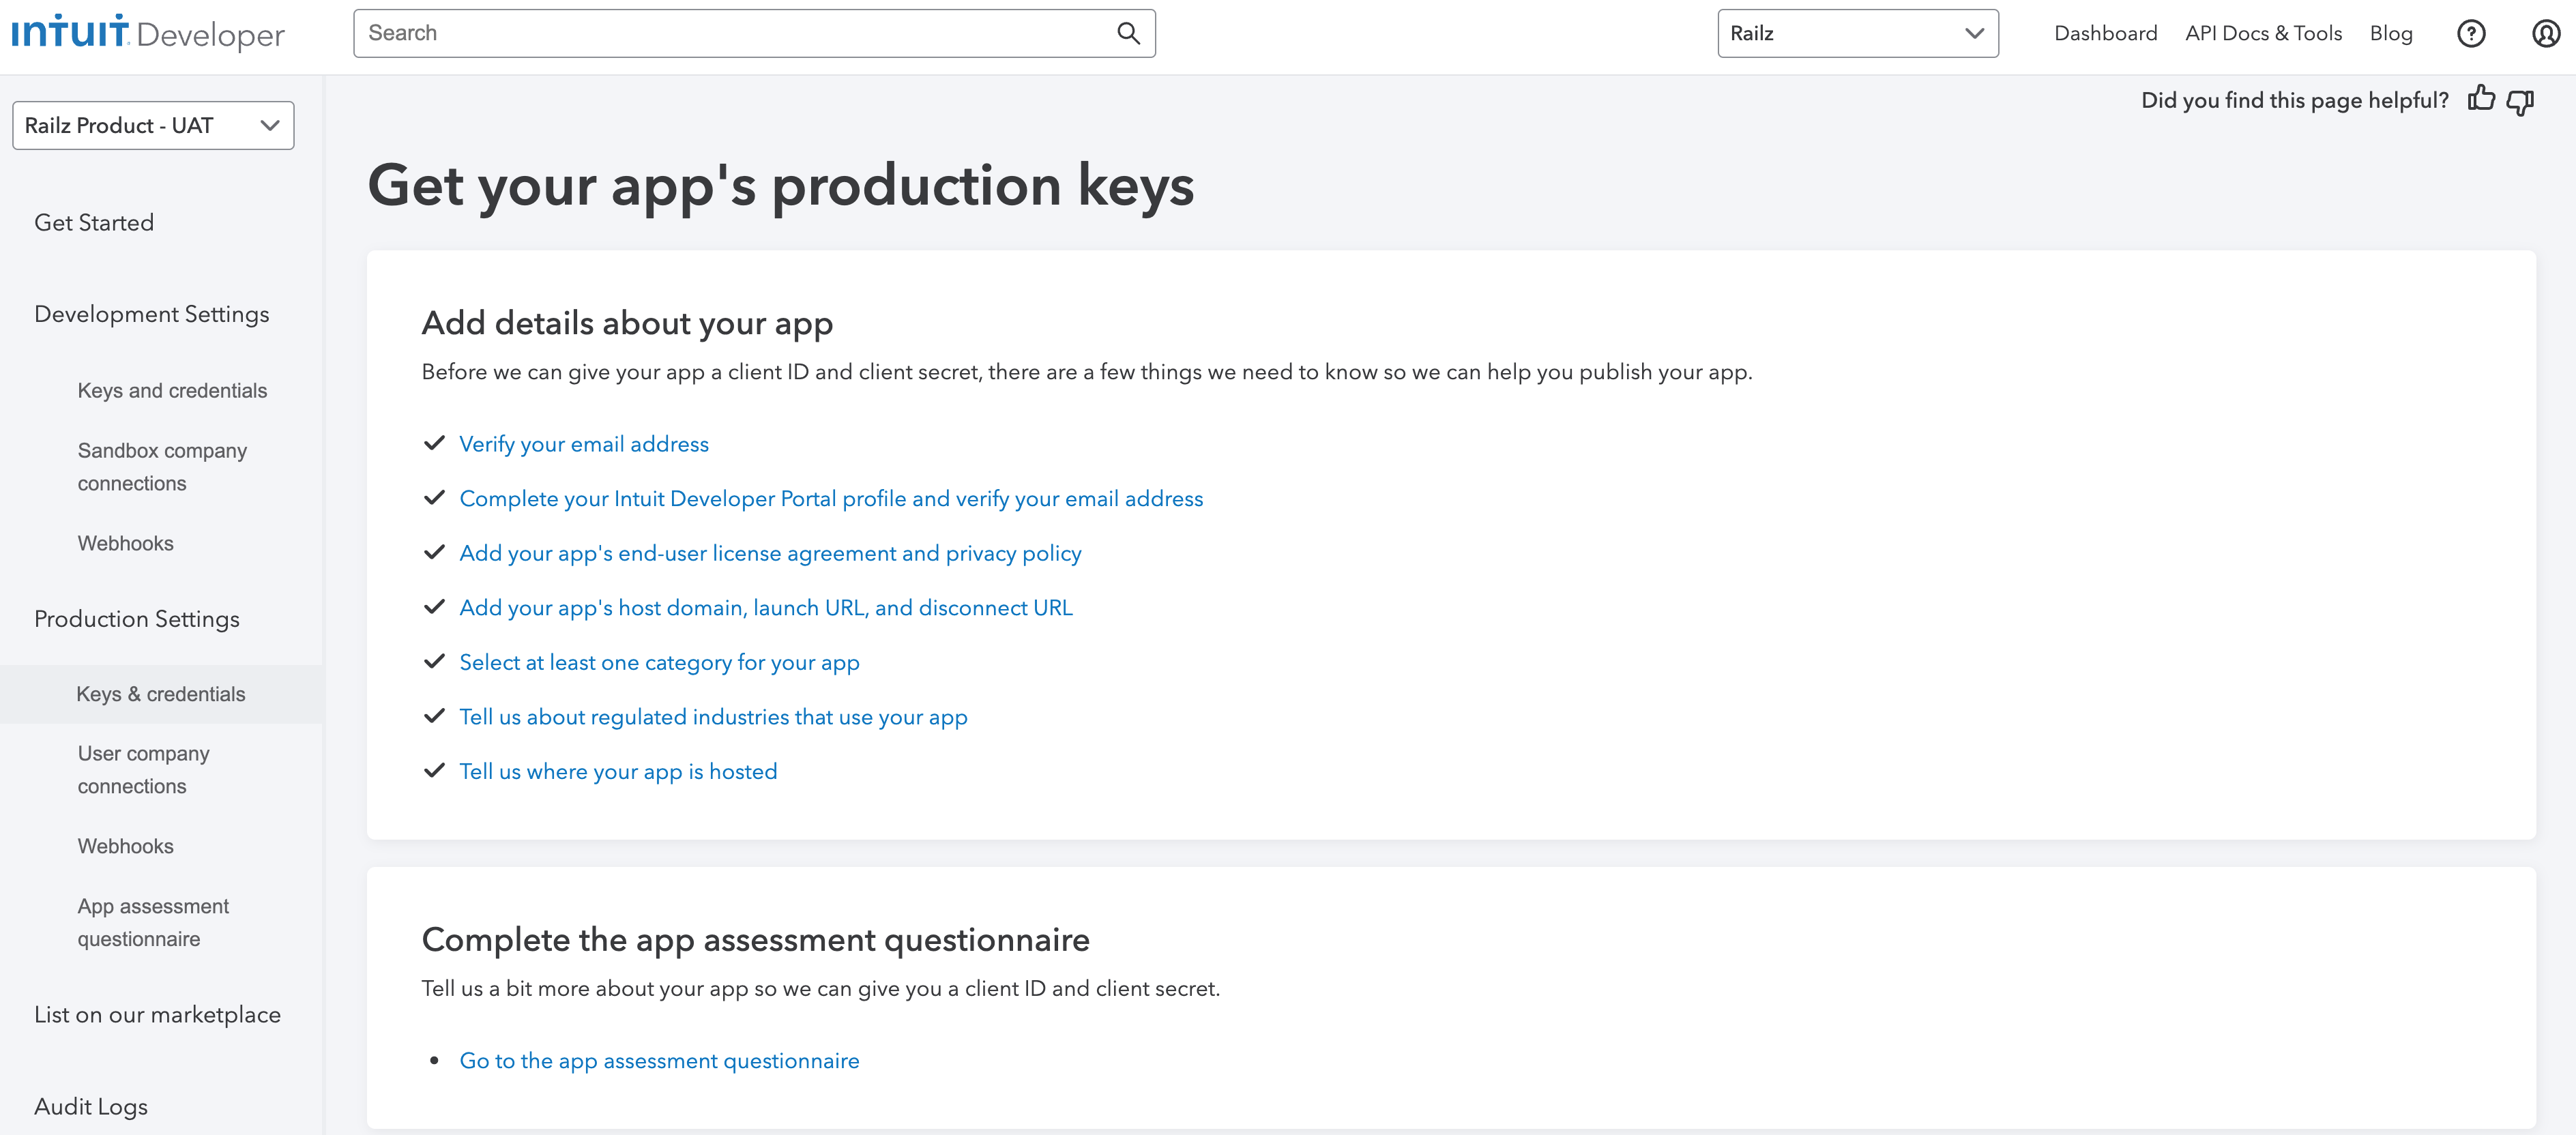The height and width of the screenshot is (1135, 2576).
Task: Click the thumbs up helpful icon
Action: pyautogui.click(x=2481, y=99)
